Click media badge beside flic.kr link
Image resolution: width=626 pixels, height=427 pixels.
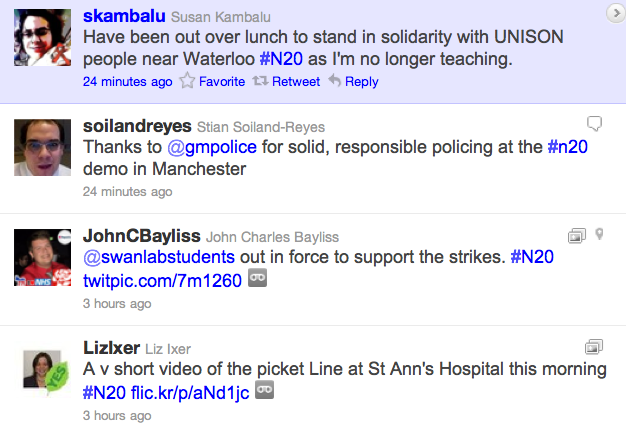click(265, 391)
